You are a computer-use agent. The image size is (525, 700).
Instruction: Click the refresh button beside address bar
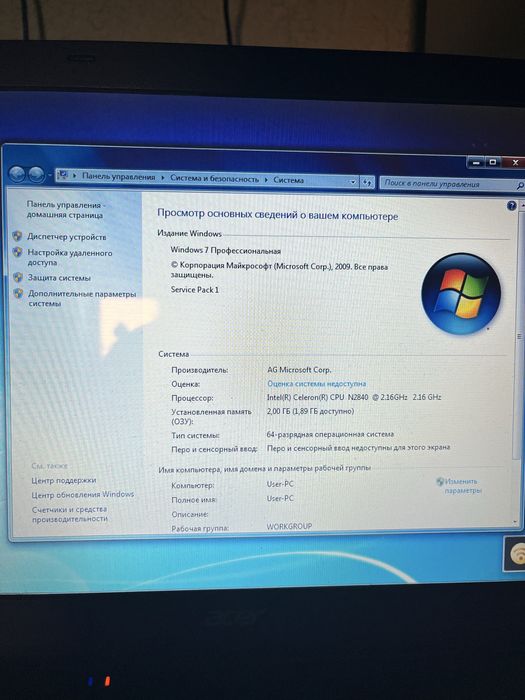[x=367, y=182]
